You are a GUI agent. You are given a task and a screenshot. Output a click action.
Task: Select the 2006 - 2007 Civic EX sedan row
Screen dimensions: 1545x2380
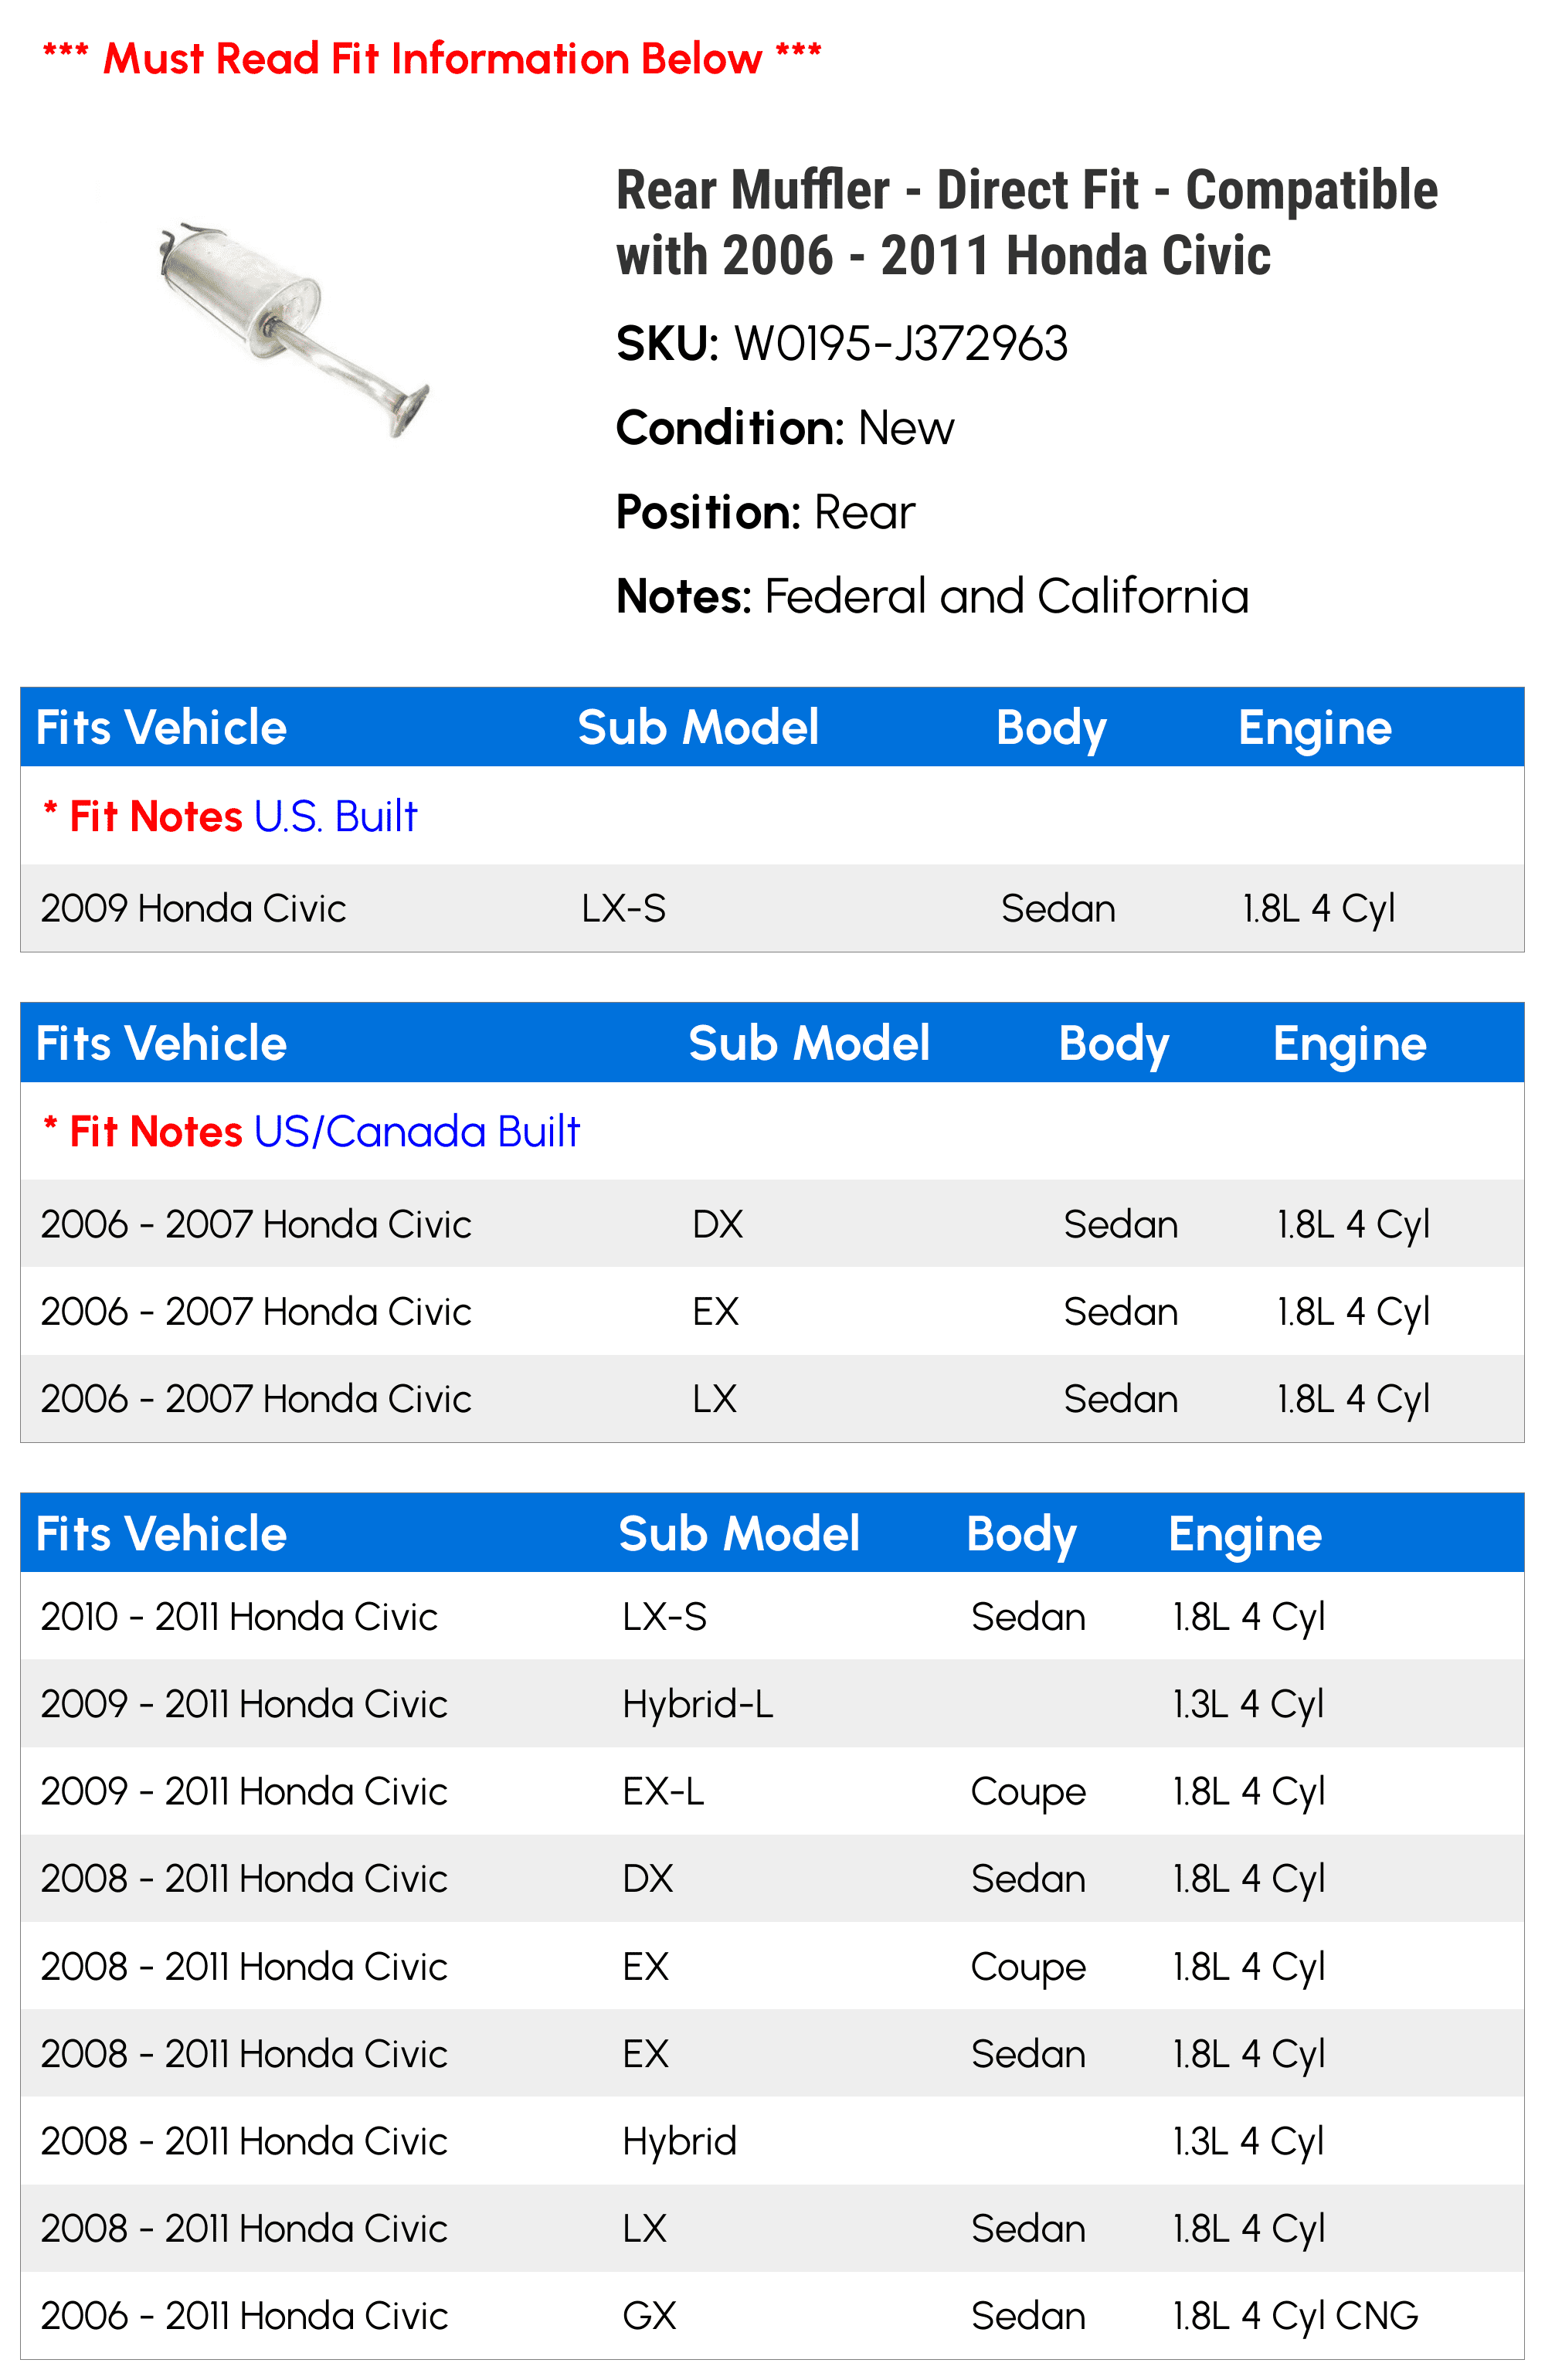772,1311
